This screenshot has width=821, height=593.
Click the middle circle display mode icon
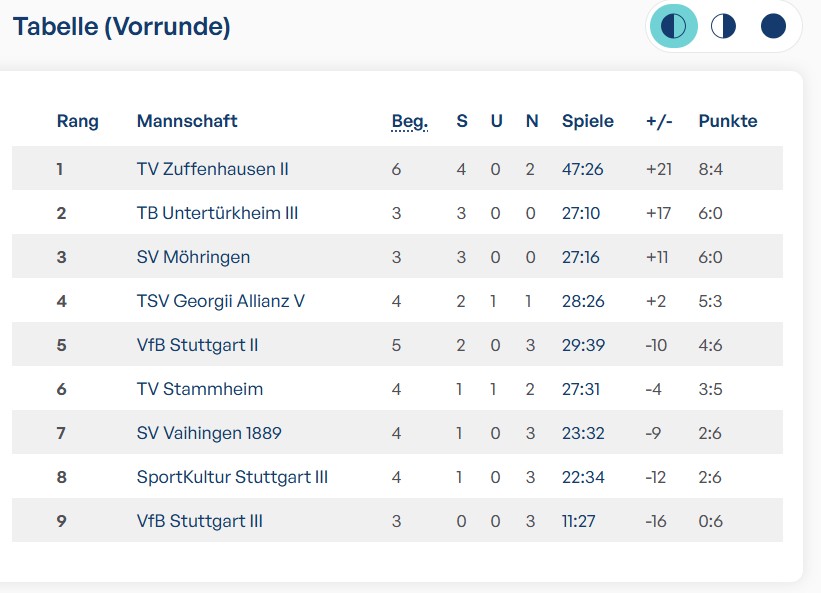pos(723,26)
